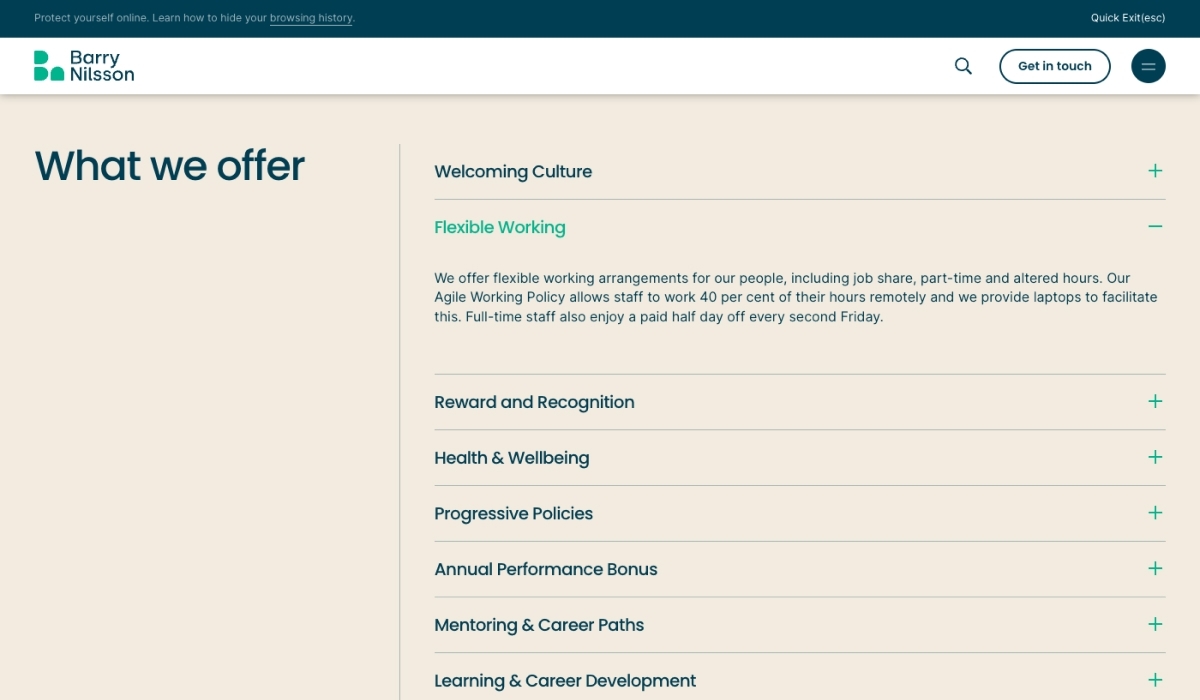Click plus icon beside Reward and Recognition
Viewport: 1200px width, 700px height.
click(1155, 402)
